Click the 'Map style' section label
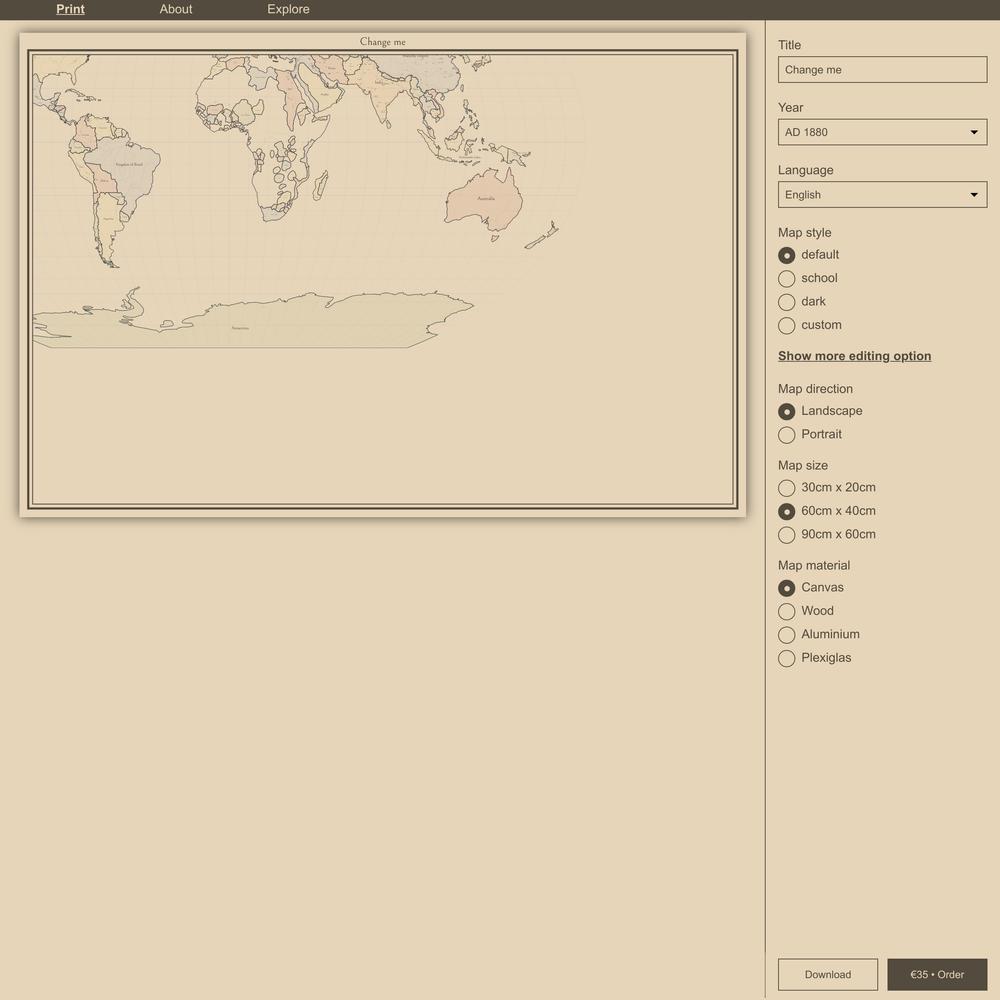This screenshot has width=1000, height=1000. pyautogui.click(x=804, y=233)
